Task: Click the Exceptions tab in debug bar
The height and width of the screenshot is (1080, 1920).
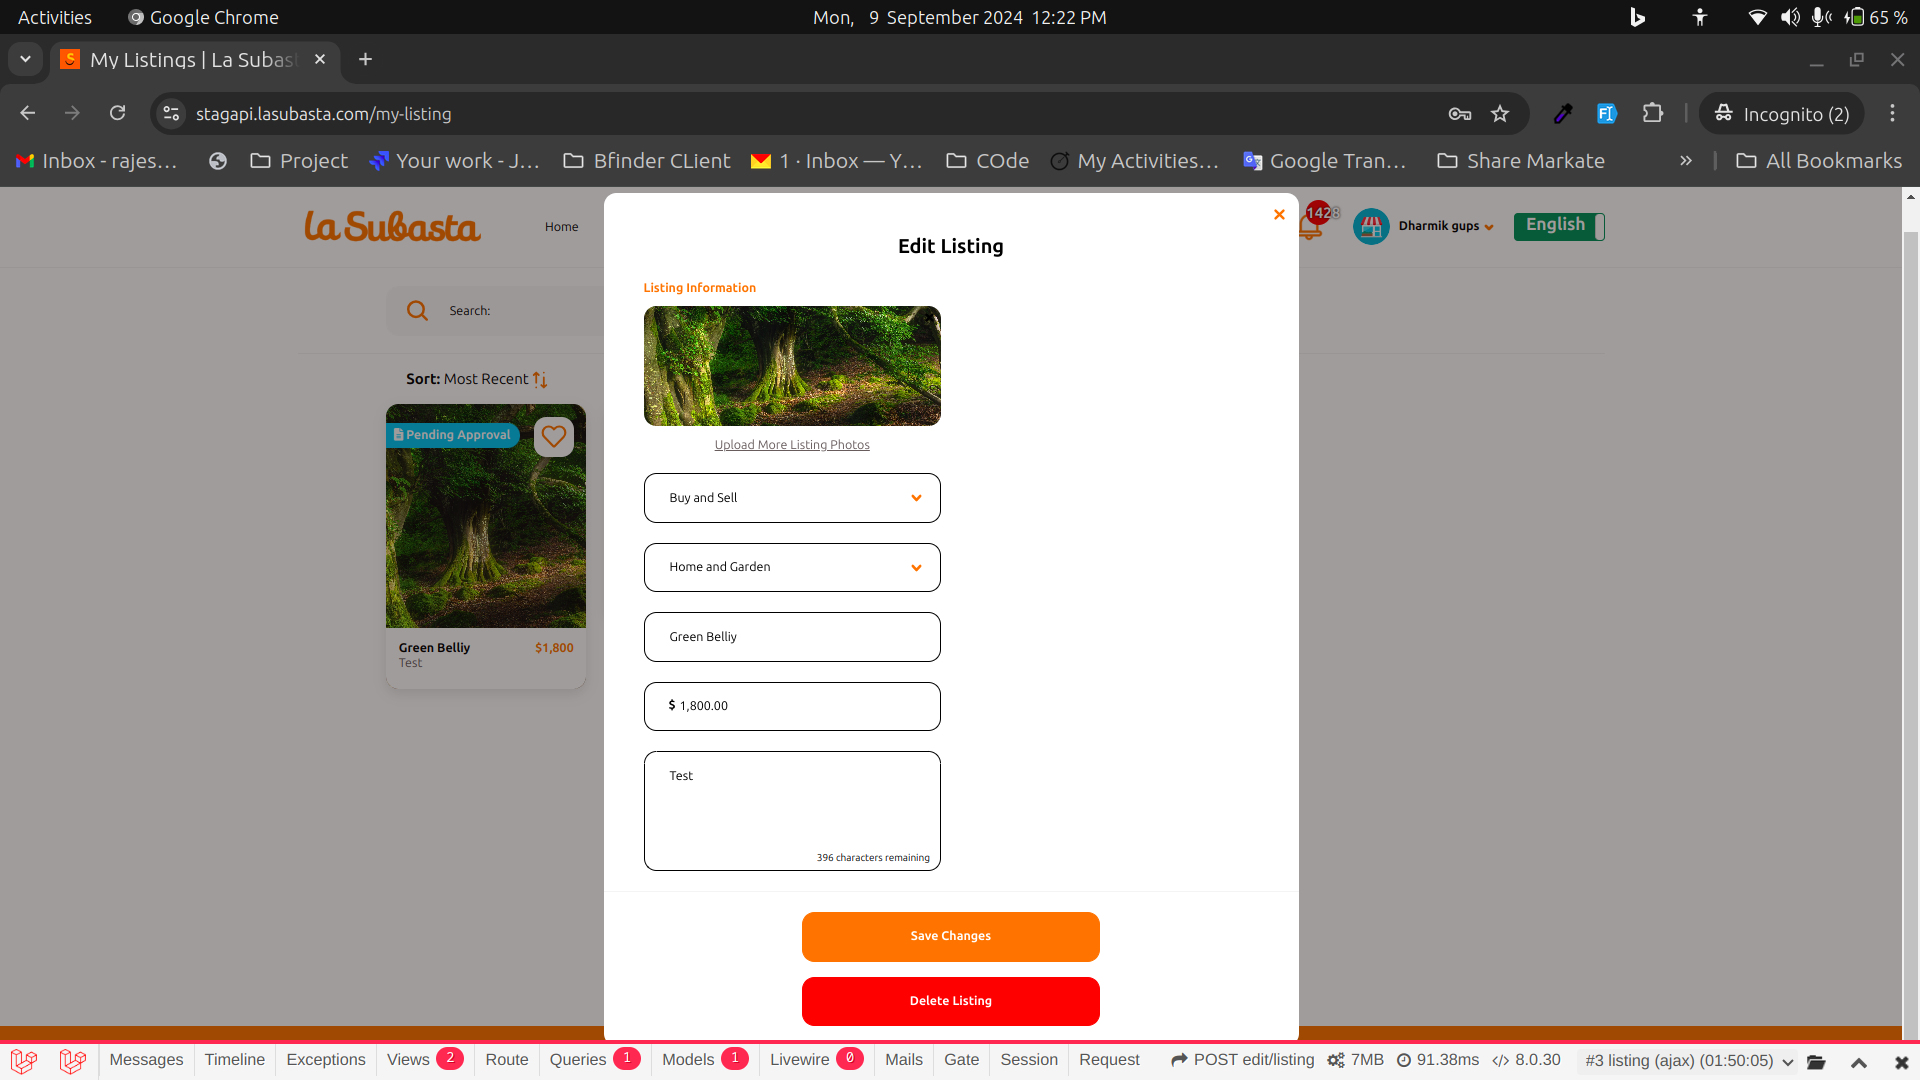Action: 326,1059
